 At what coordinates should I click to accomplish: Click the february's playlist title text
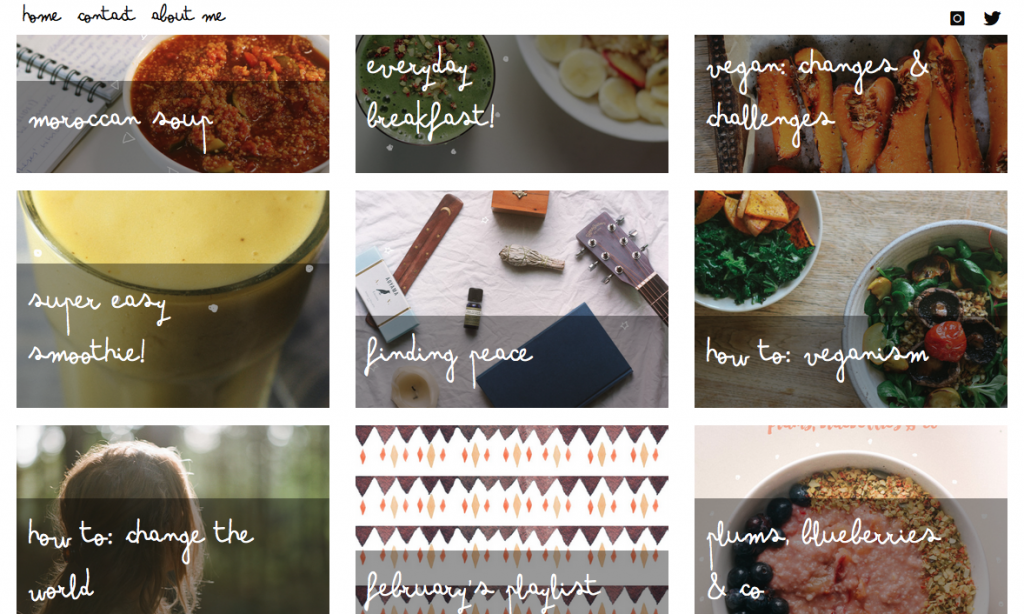click(482, 589)
